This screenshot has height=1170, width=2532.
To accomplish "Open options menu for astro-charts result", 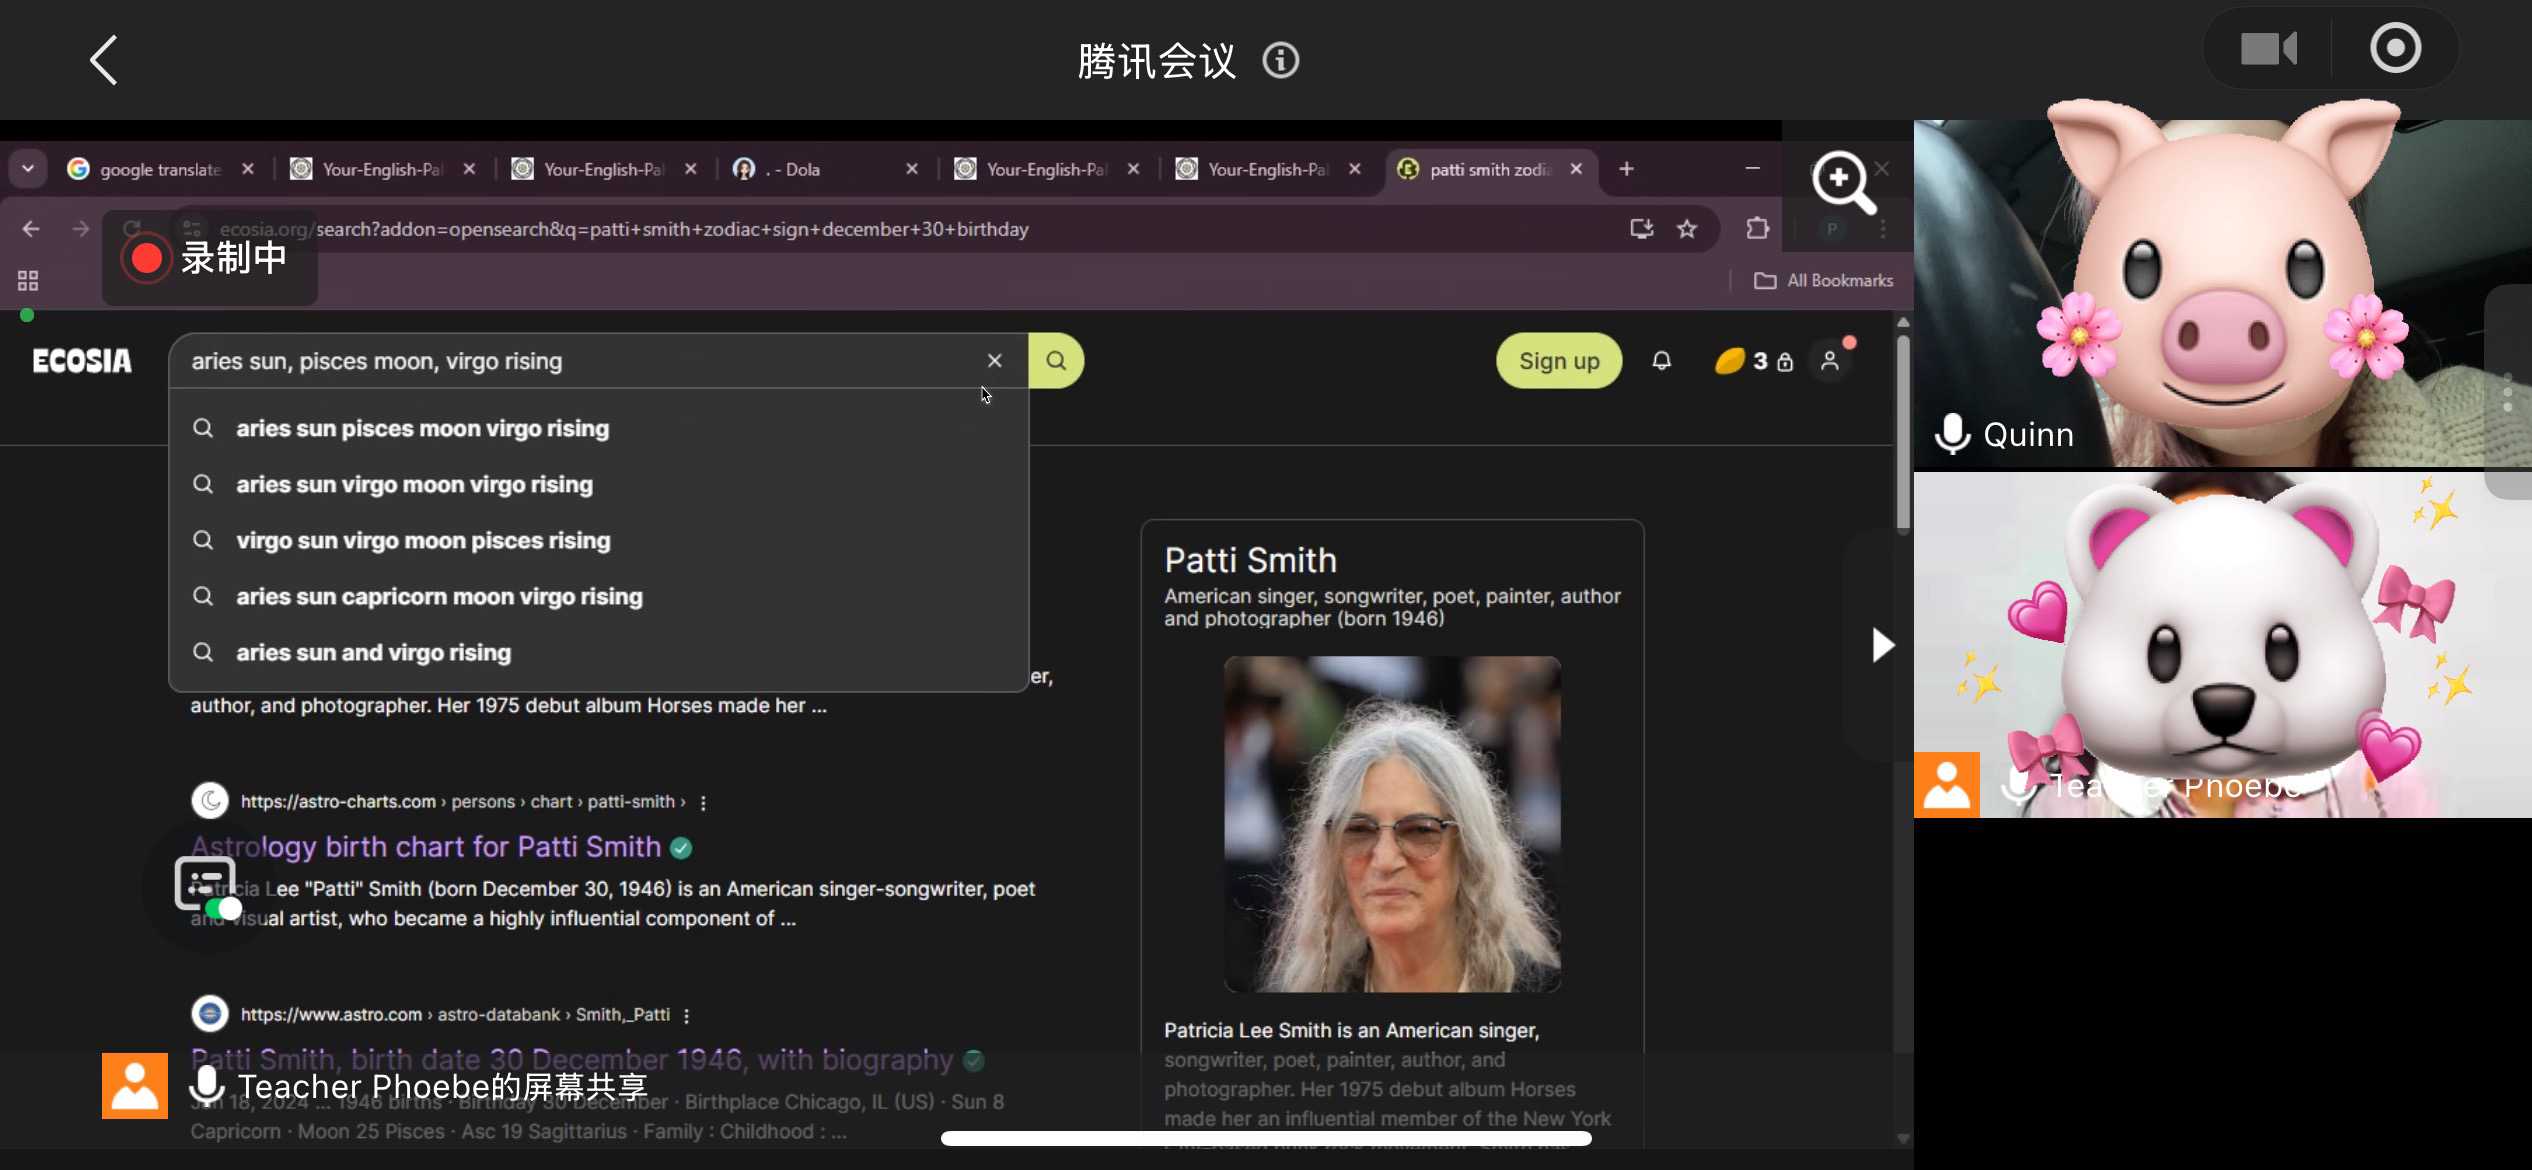I will (703, 803).
